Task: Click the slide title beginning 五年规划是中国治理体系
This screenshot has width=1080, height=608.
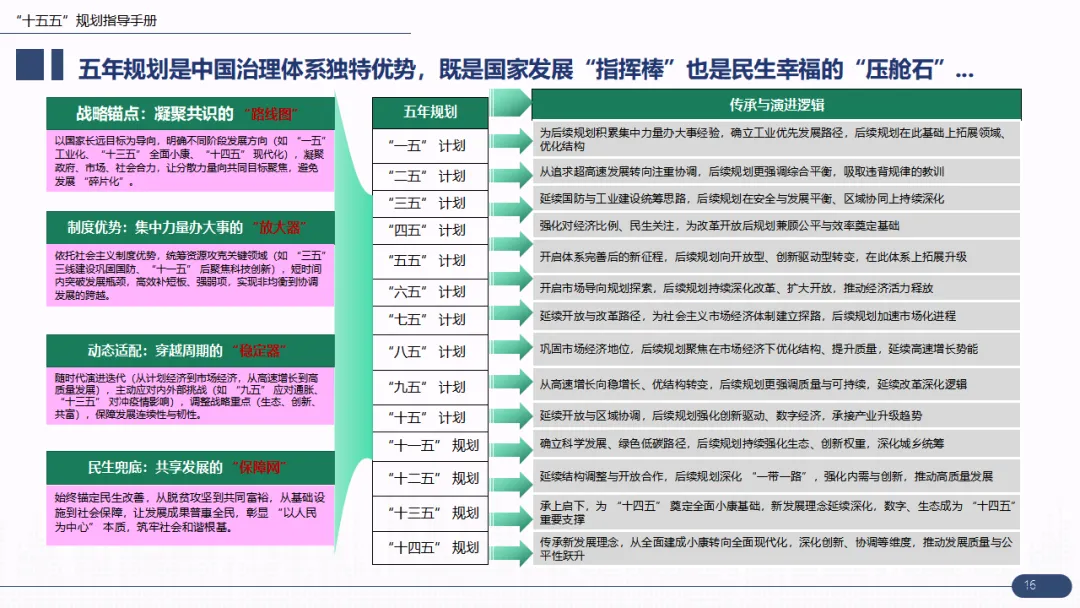Action: 526,69
